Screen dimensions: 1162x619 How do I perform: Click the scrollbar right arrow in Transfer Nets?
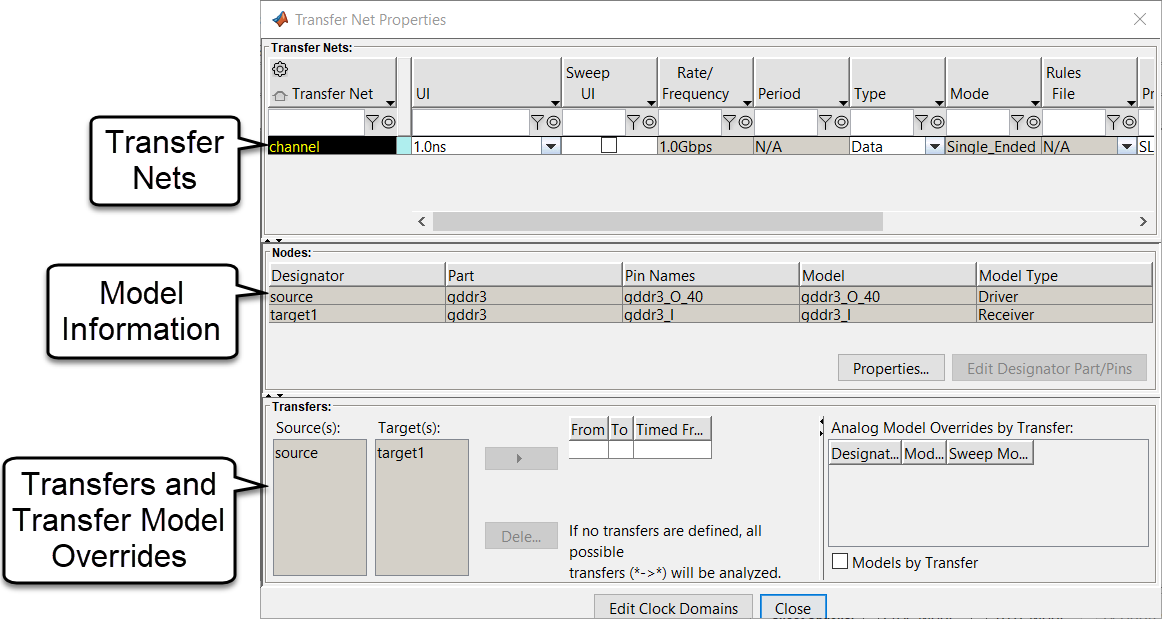(x=1143, y=221)
